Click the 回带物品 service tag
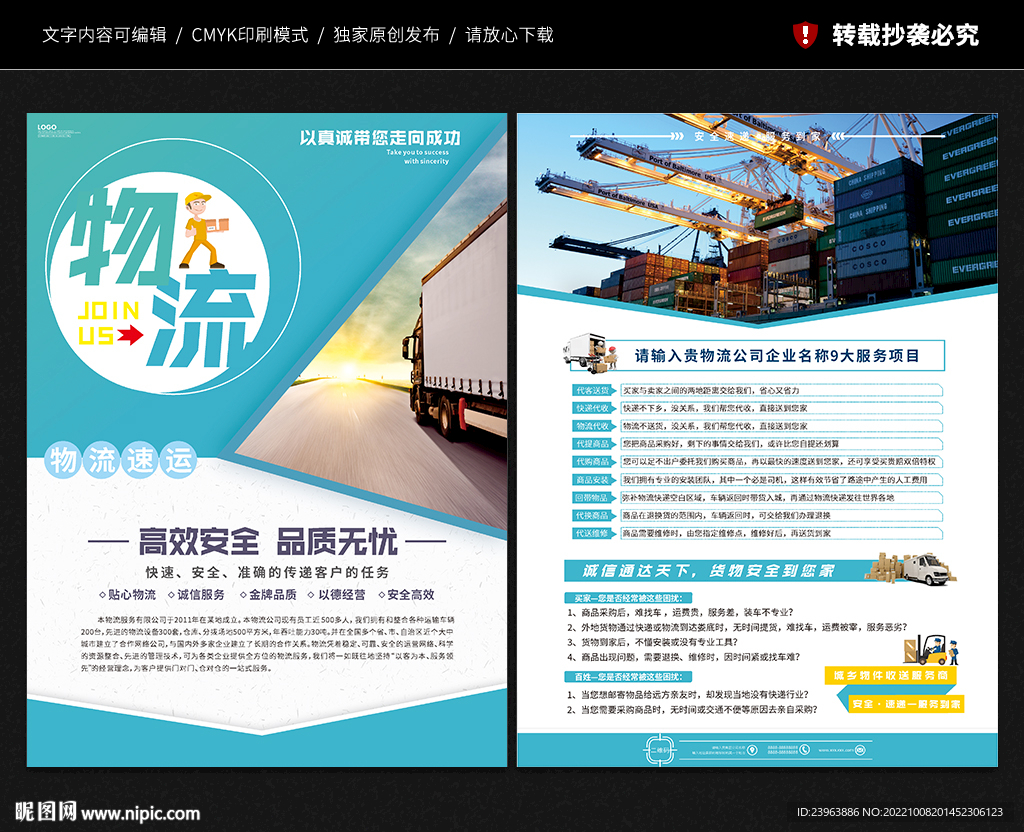Viewport: 1024px width, 832px height. coord(592,498)
